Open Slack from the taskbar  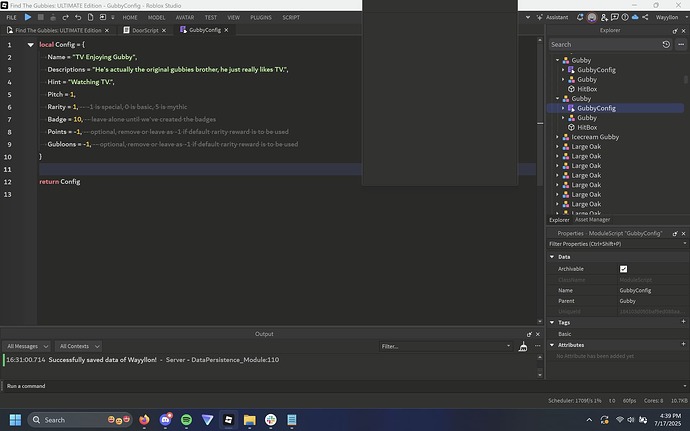[271, 420]
